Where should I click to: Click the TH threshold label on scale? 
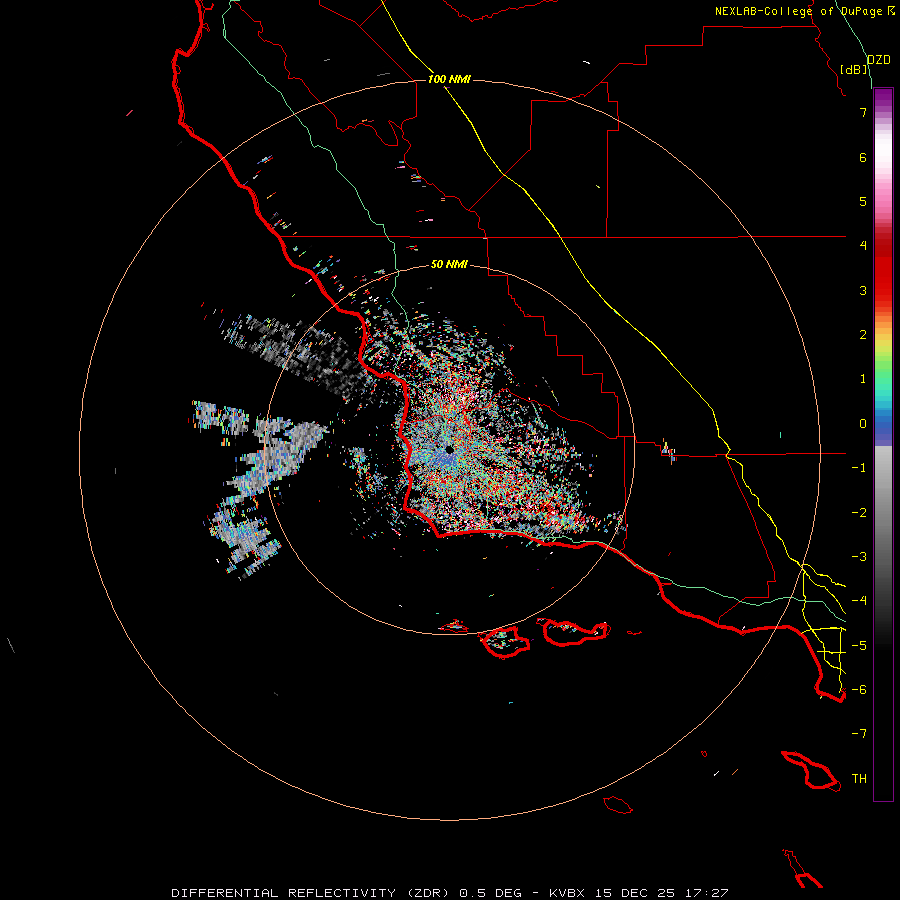(859, 779)
